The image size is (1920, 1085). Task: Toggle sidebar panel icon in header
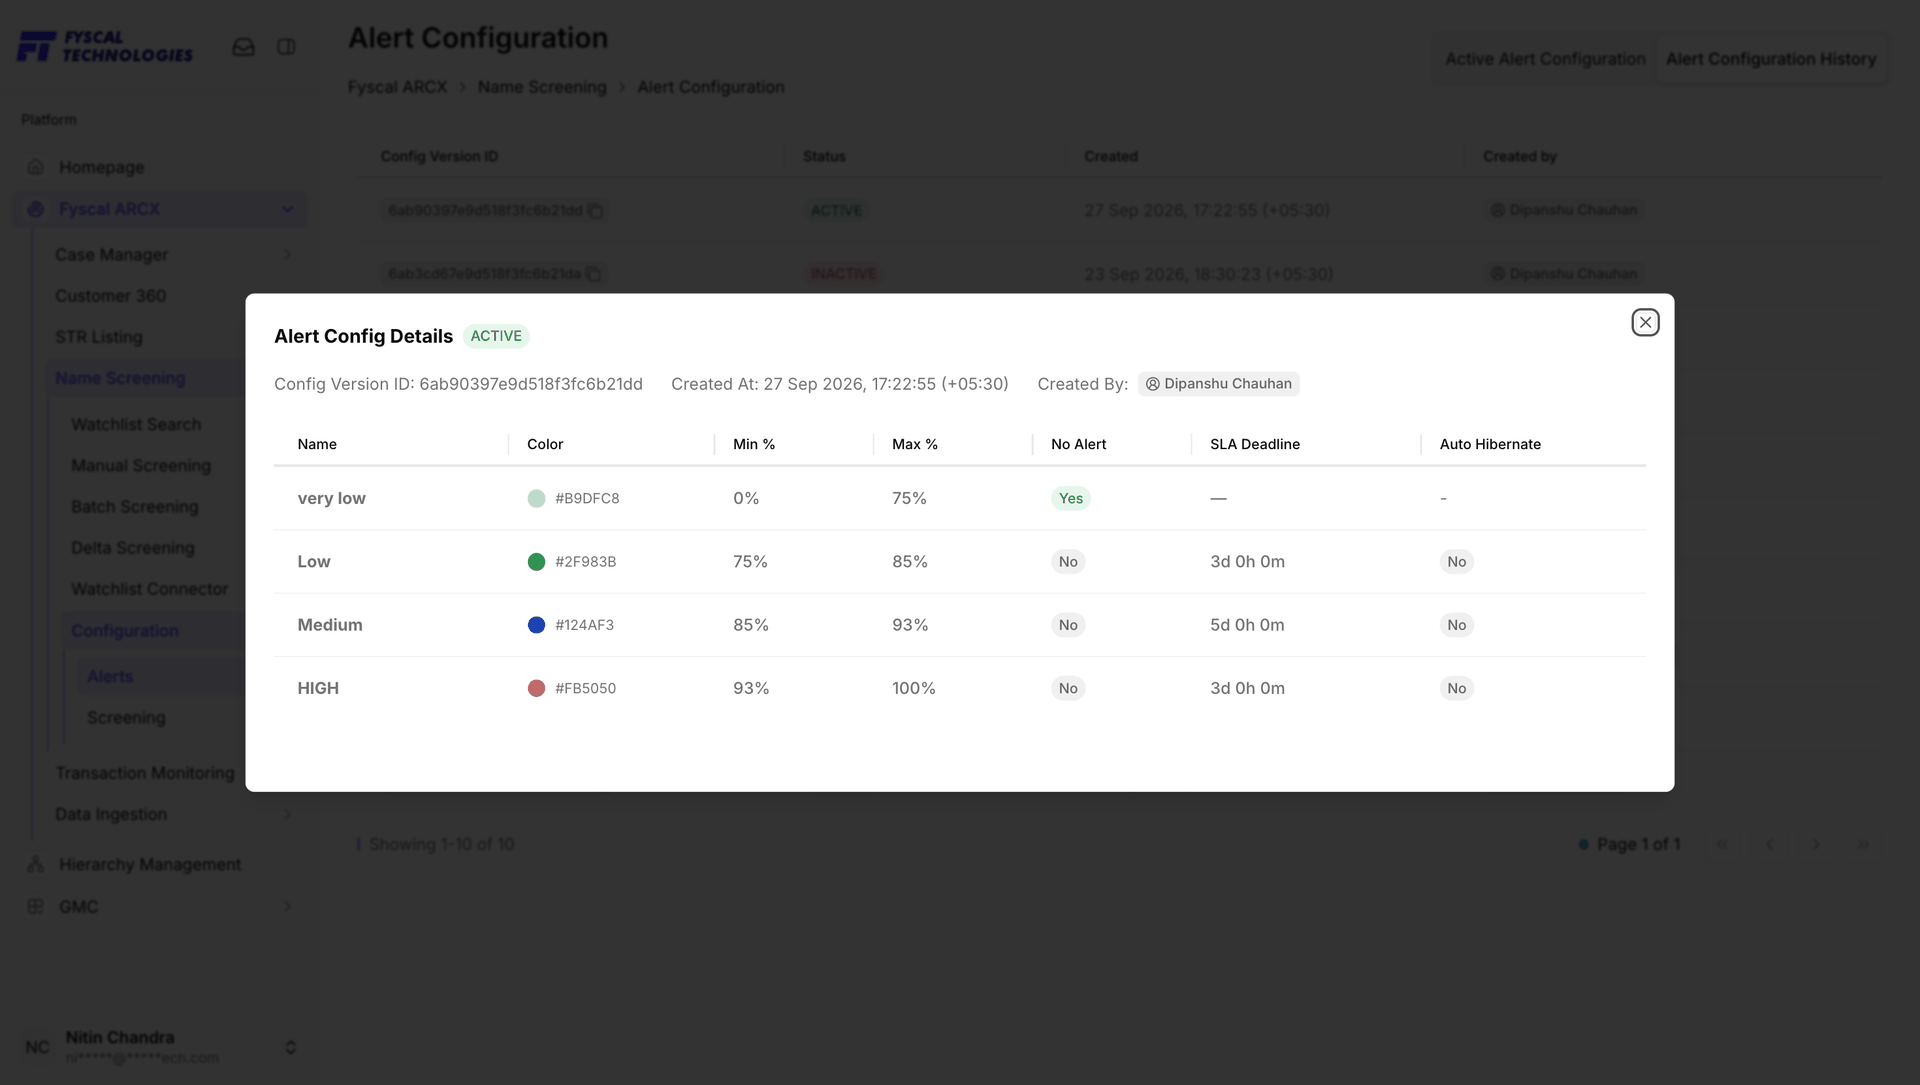pos(286,47)
